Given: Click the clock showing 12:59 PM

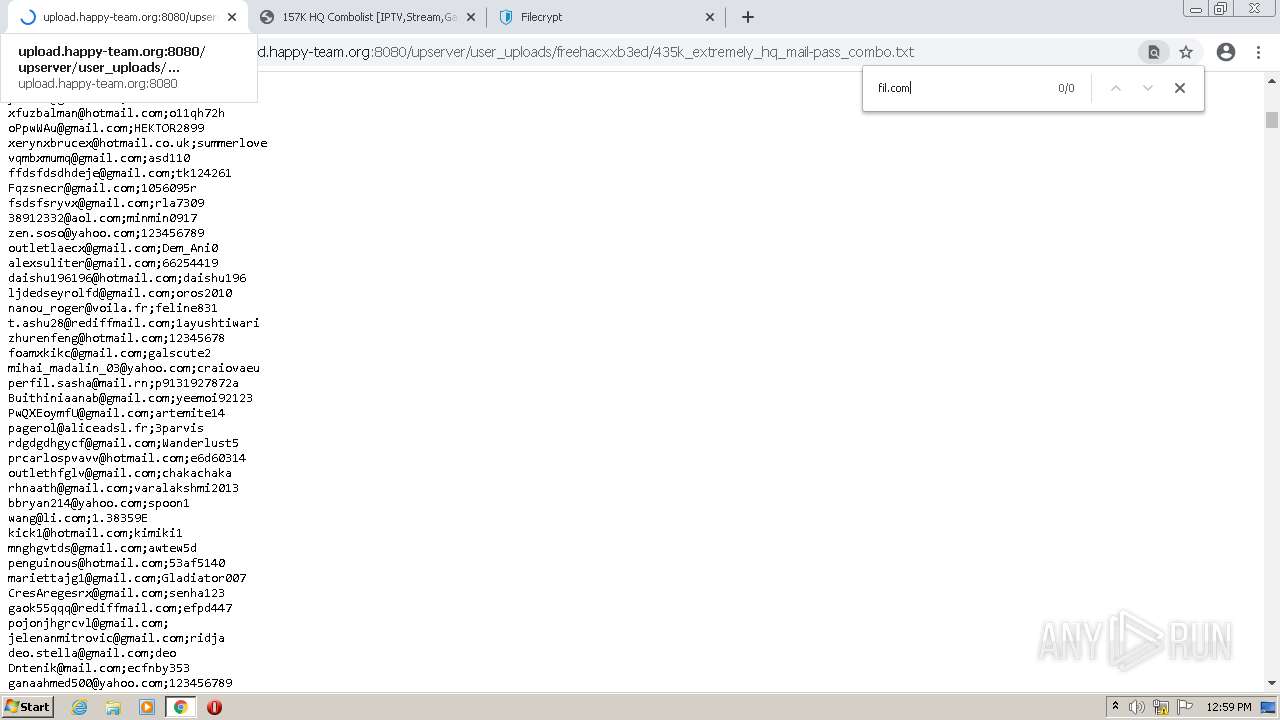Looking at the screenshot, I should pyautogui.click(x=1229, y=707).
